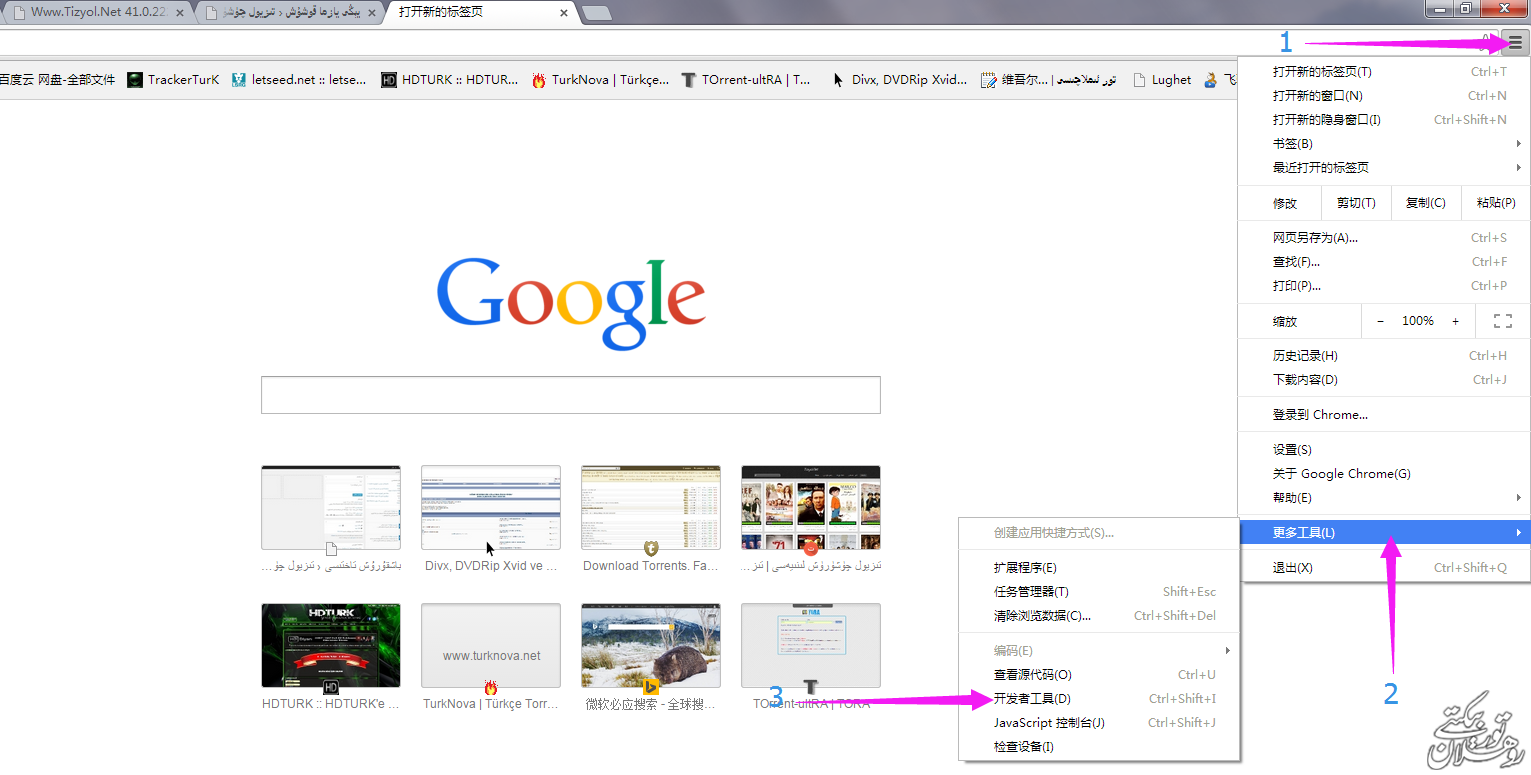
Task: Decrease zoom with minus button
Action: coord(1381,321)
